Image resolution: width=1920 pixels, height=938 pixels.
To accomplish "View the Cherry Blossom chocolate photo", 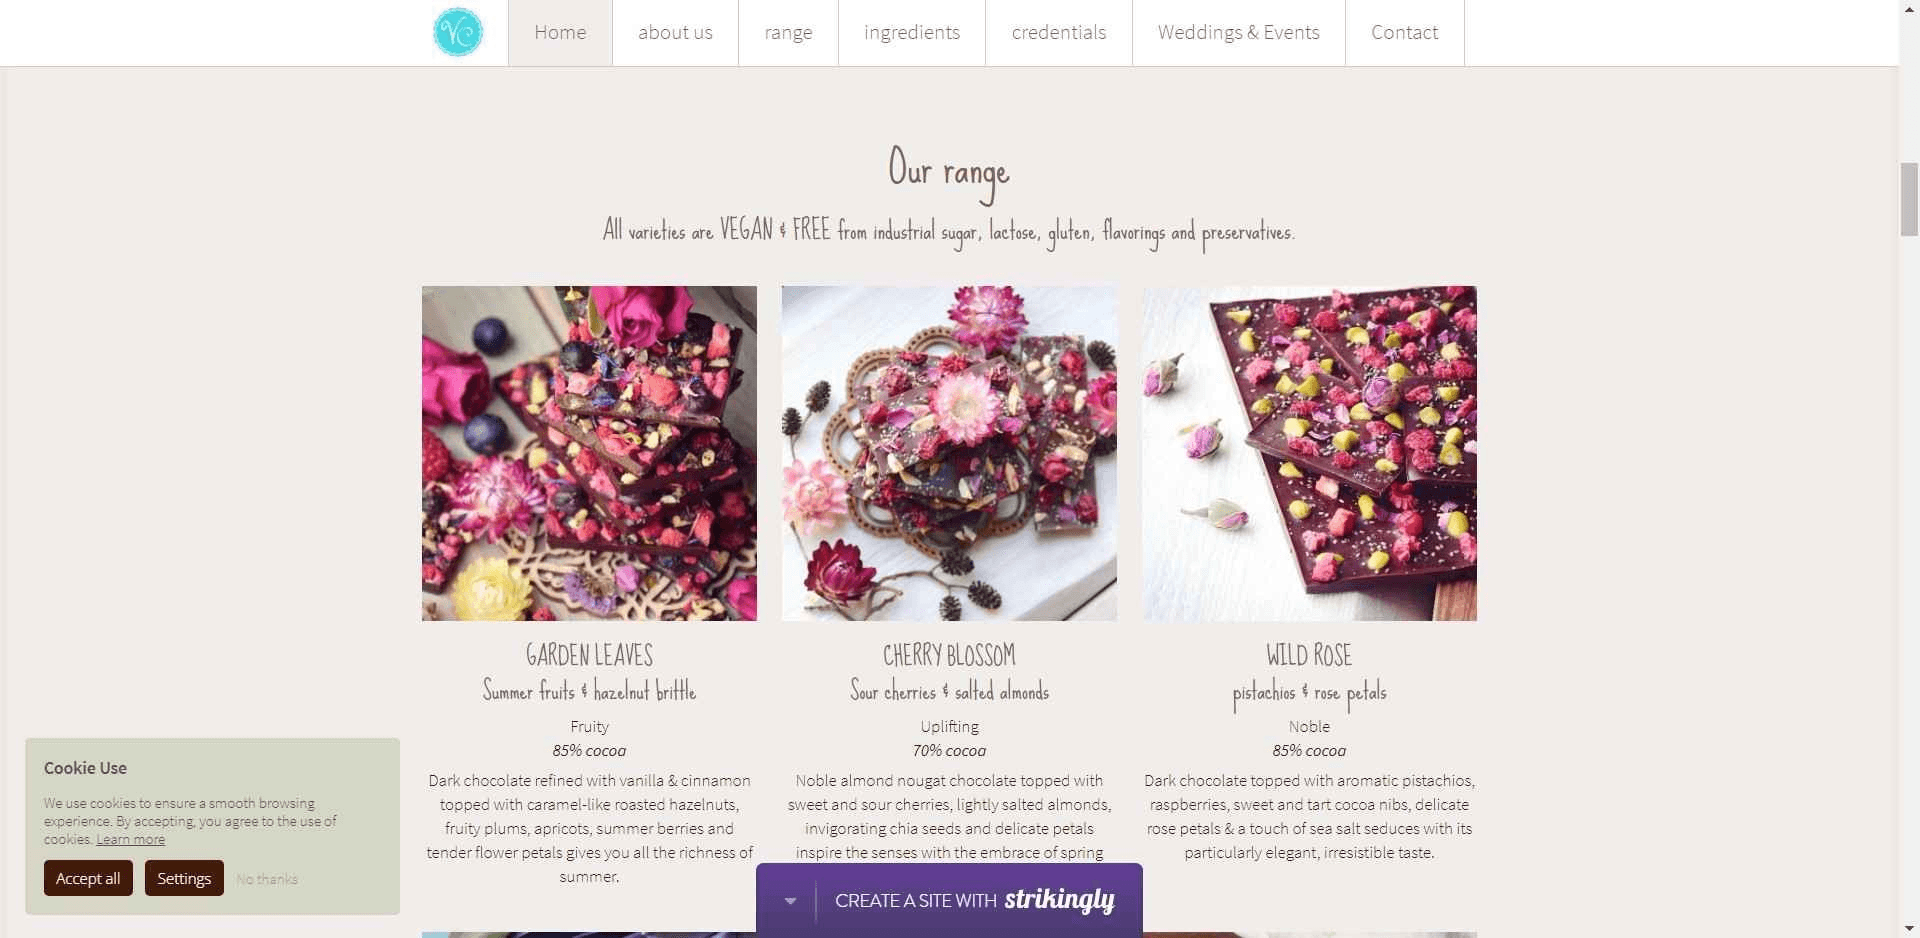I will point(949,453).
